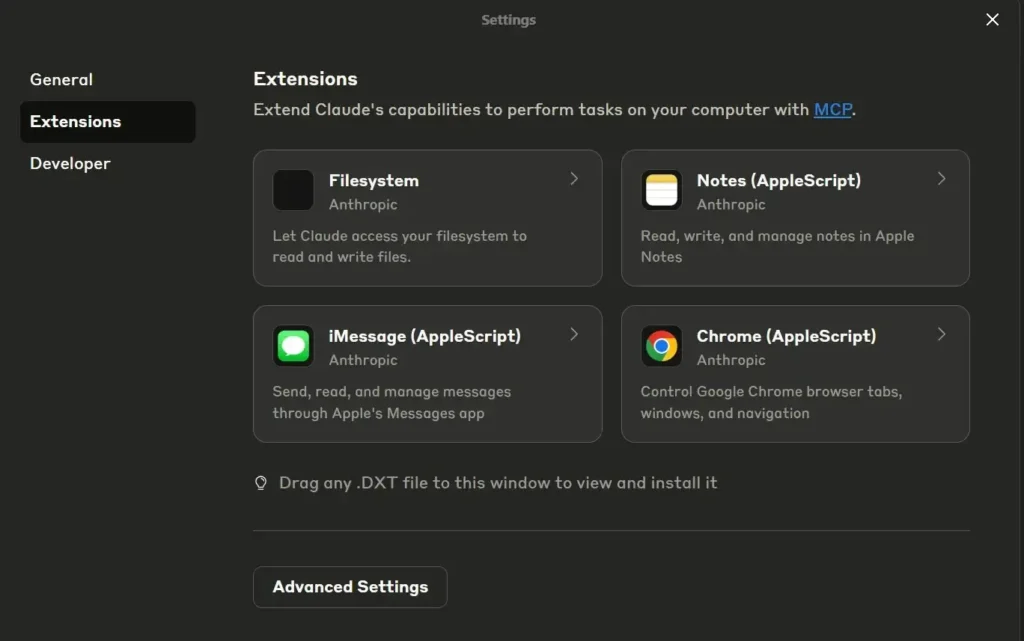This screenshot has width=1024, height=641.
Task: Click the Messages app description text
Action: point(392,402)
